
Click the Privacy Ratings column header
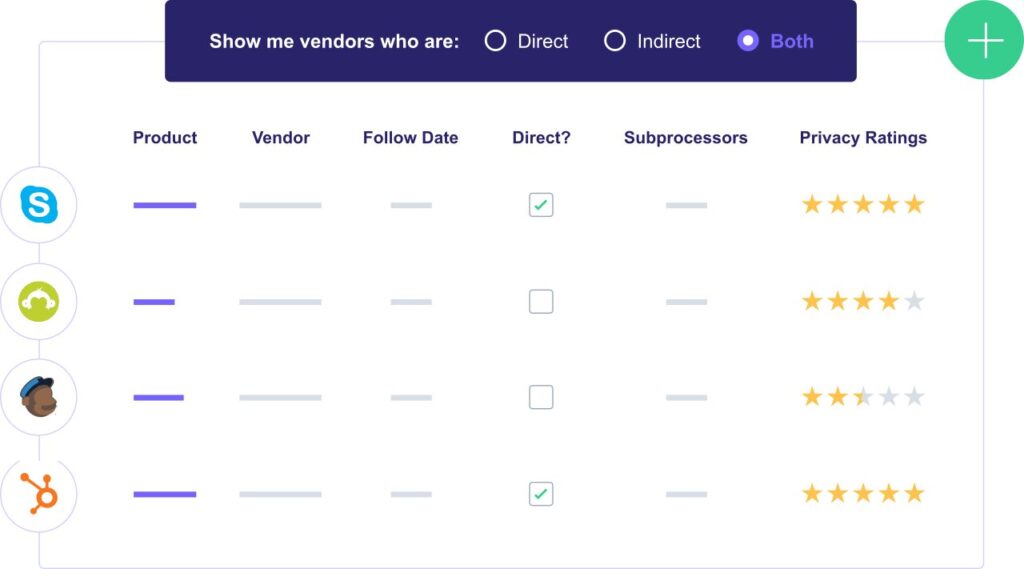tap(863, 138)
